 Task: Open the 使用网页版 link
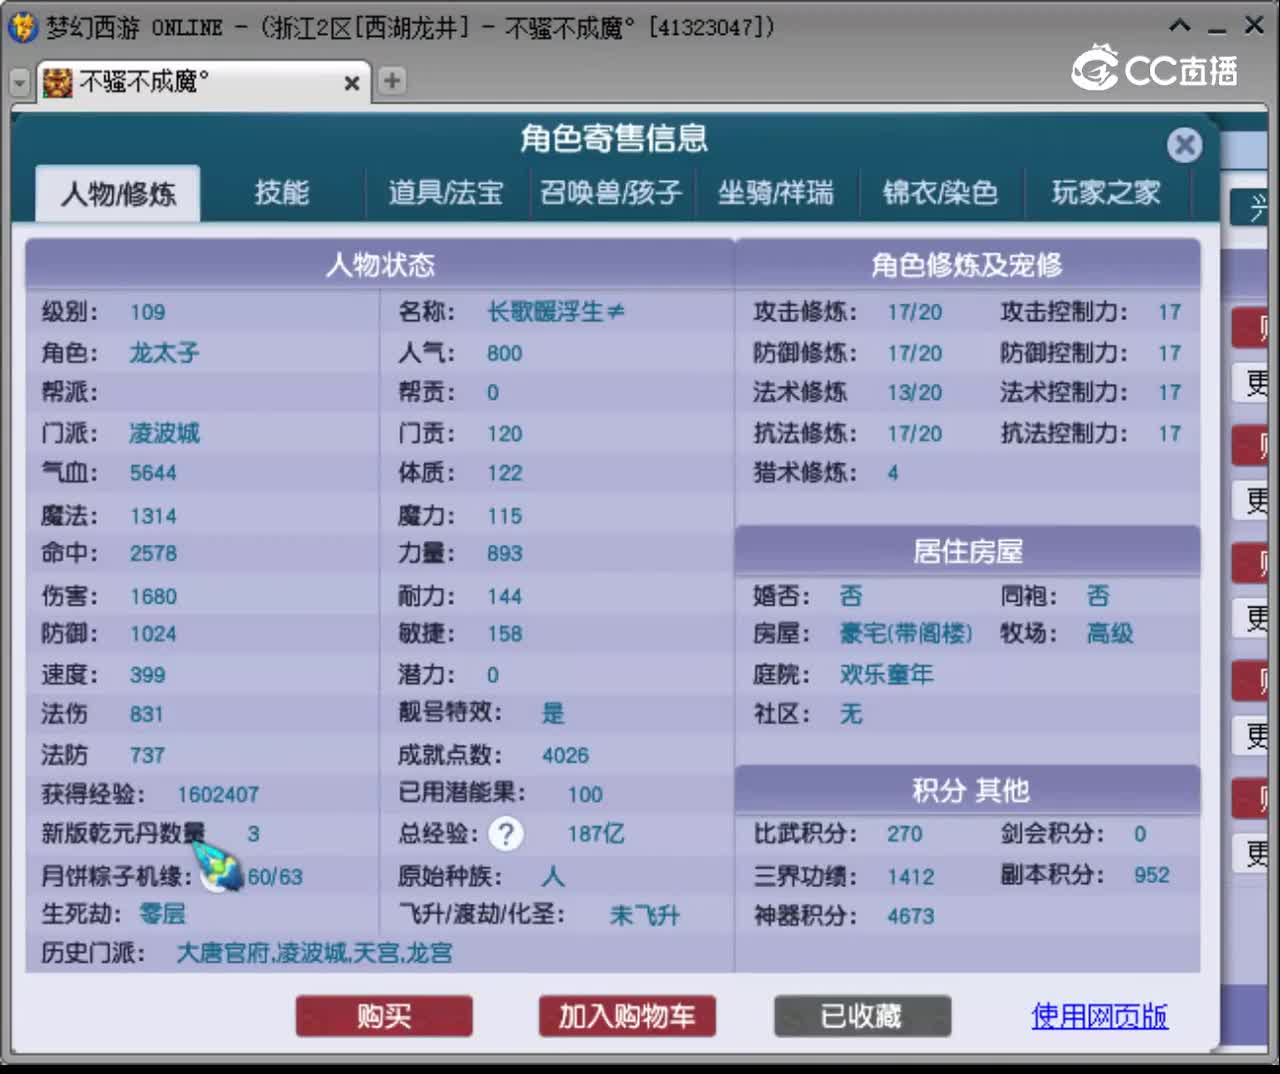point(1100,1016)
